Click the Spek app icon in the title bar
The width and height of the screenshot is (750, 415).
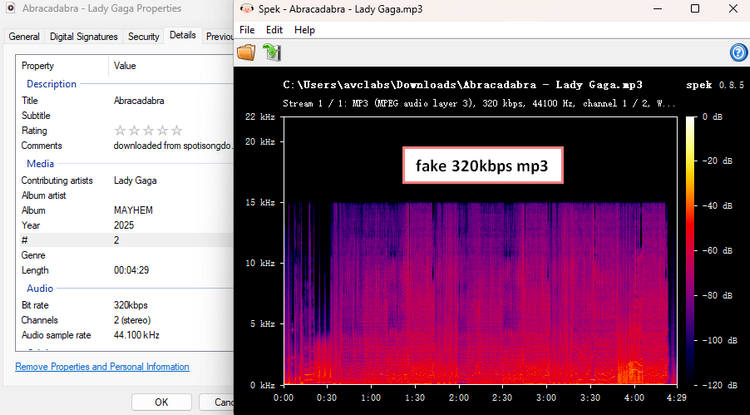point(246,9)
